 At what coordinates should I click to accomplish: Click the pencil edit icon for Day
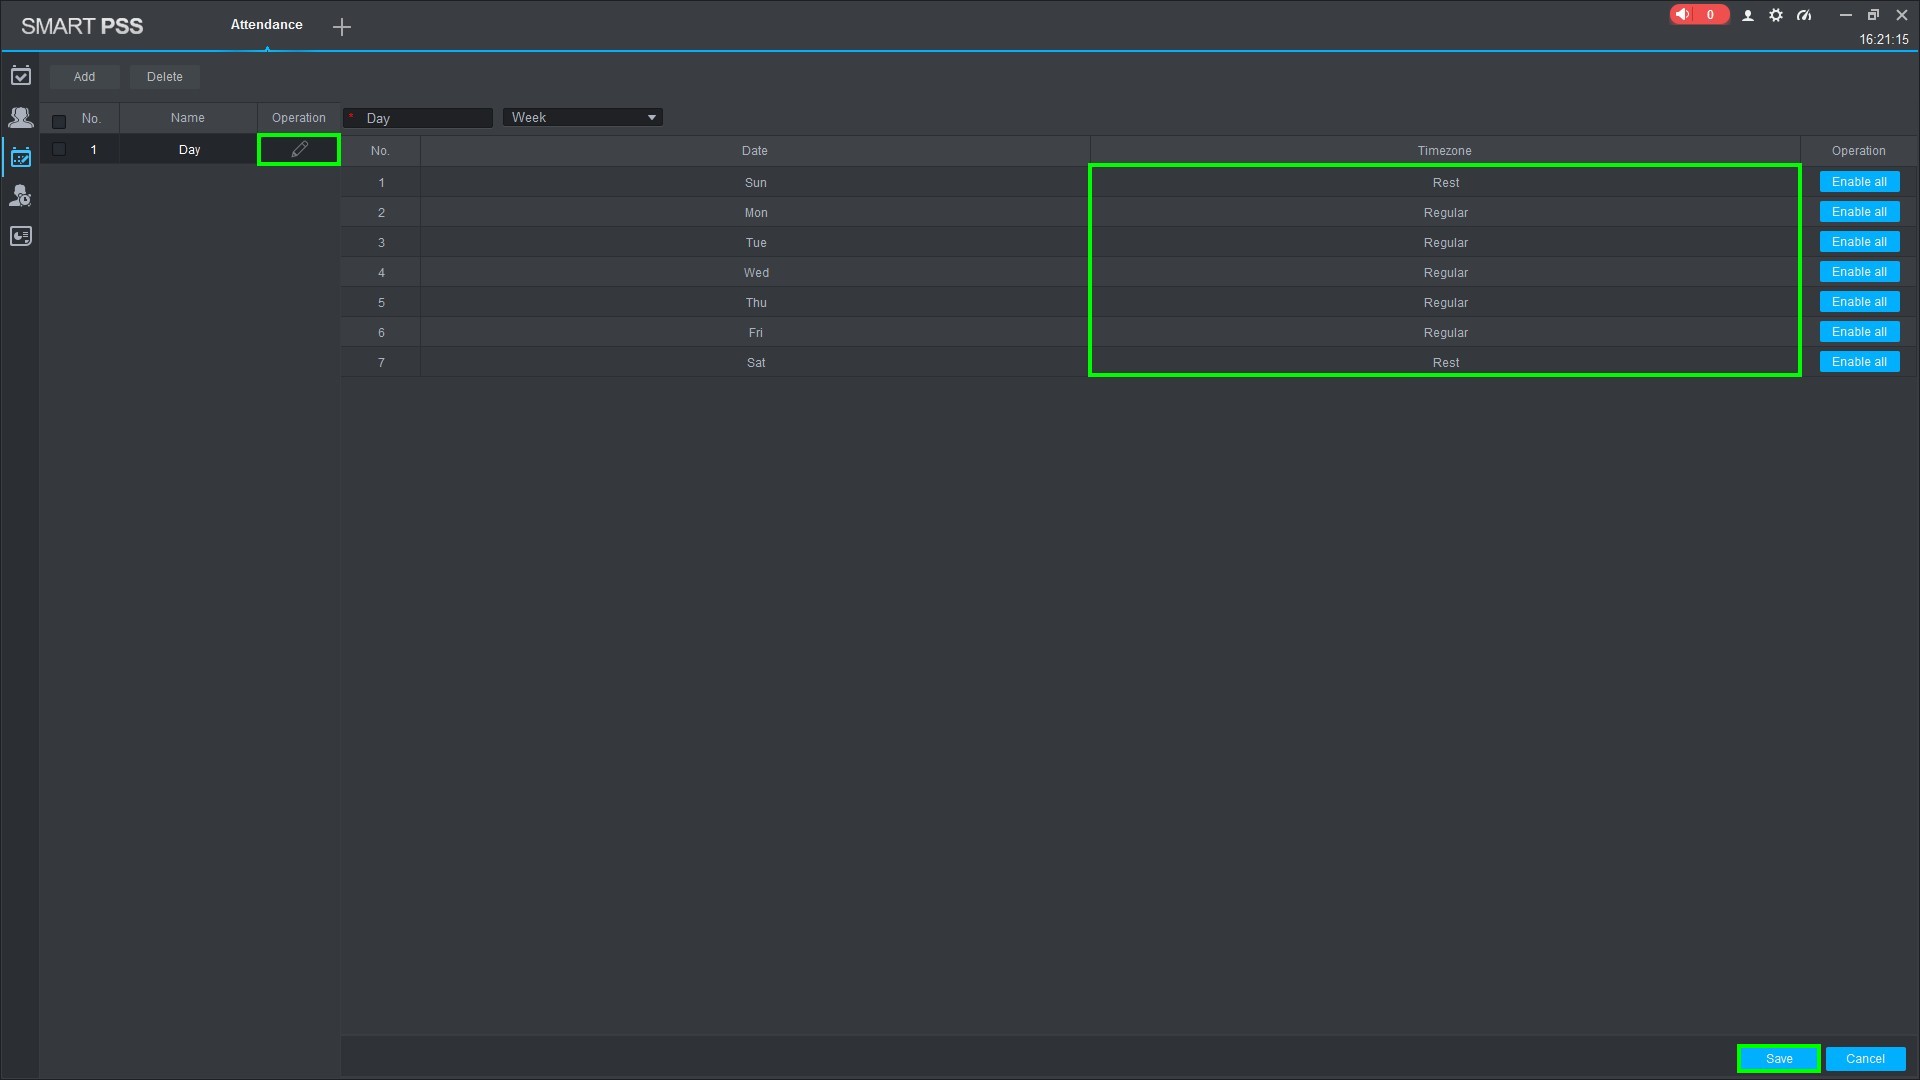(x=299, y=149)
